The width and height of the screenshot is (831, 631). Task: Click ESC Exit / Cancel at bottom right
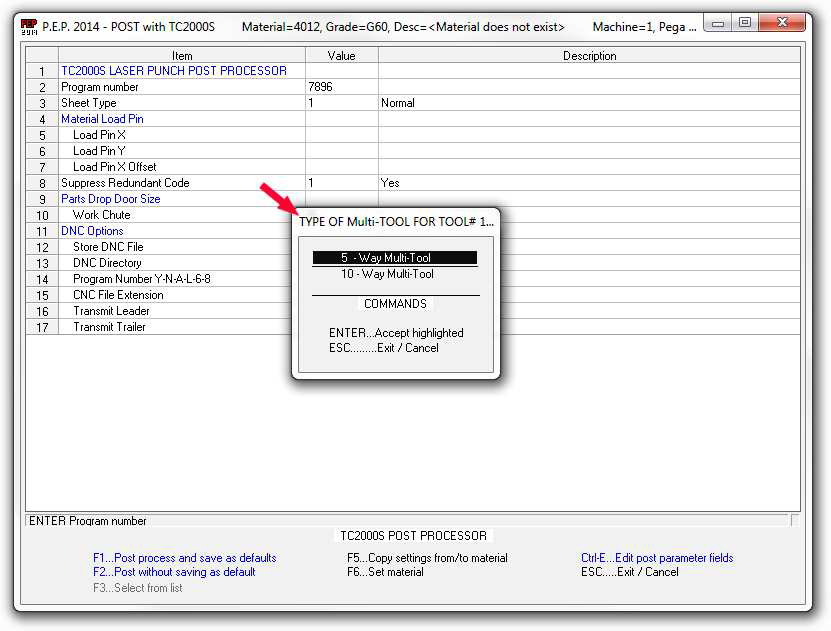[x=629, y=572]
